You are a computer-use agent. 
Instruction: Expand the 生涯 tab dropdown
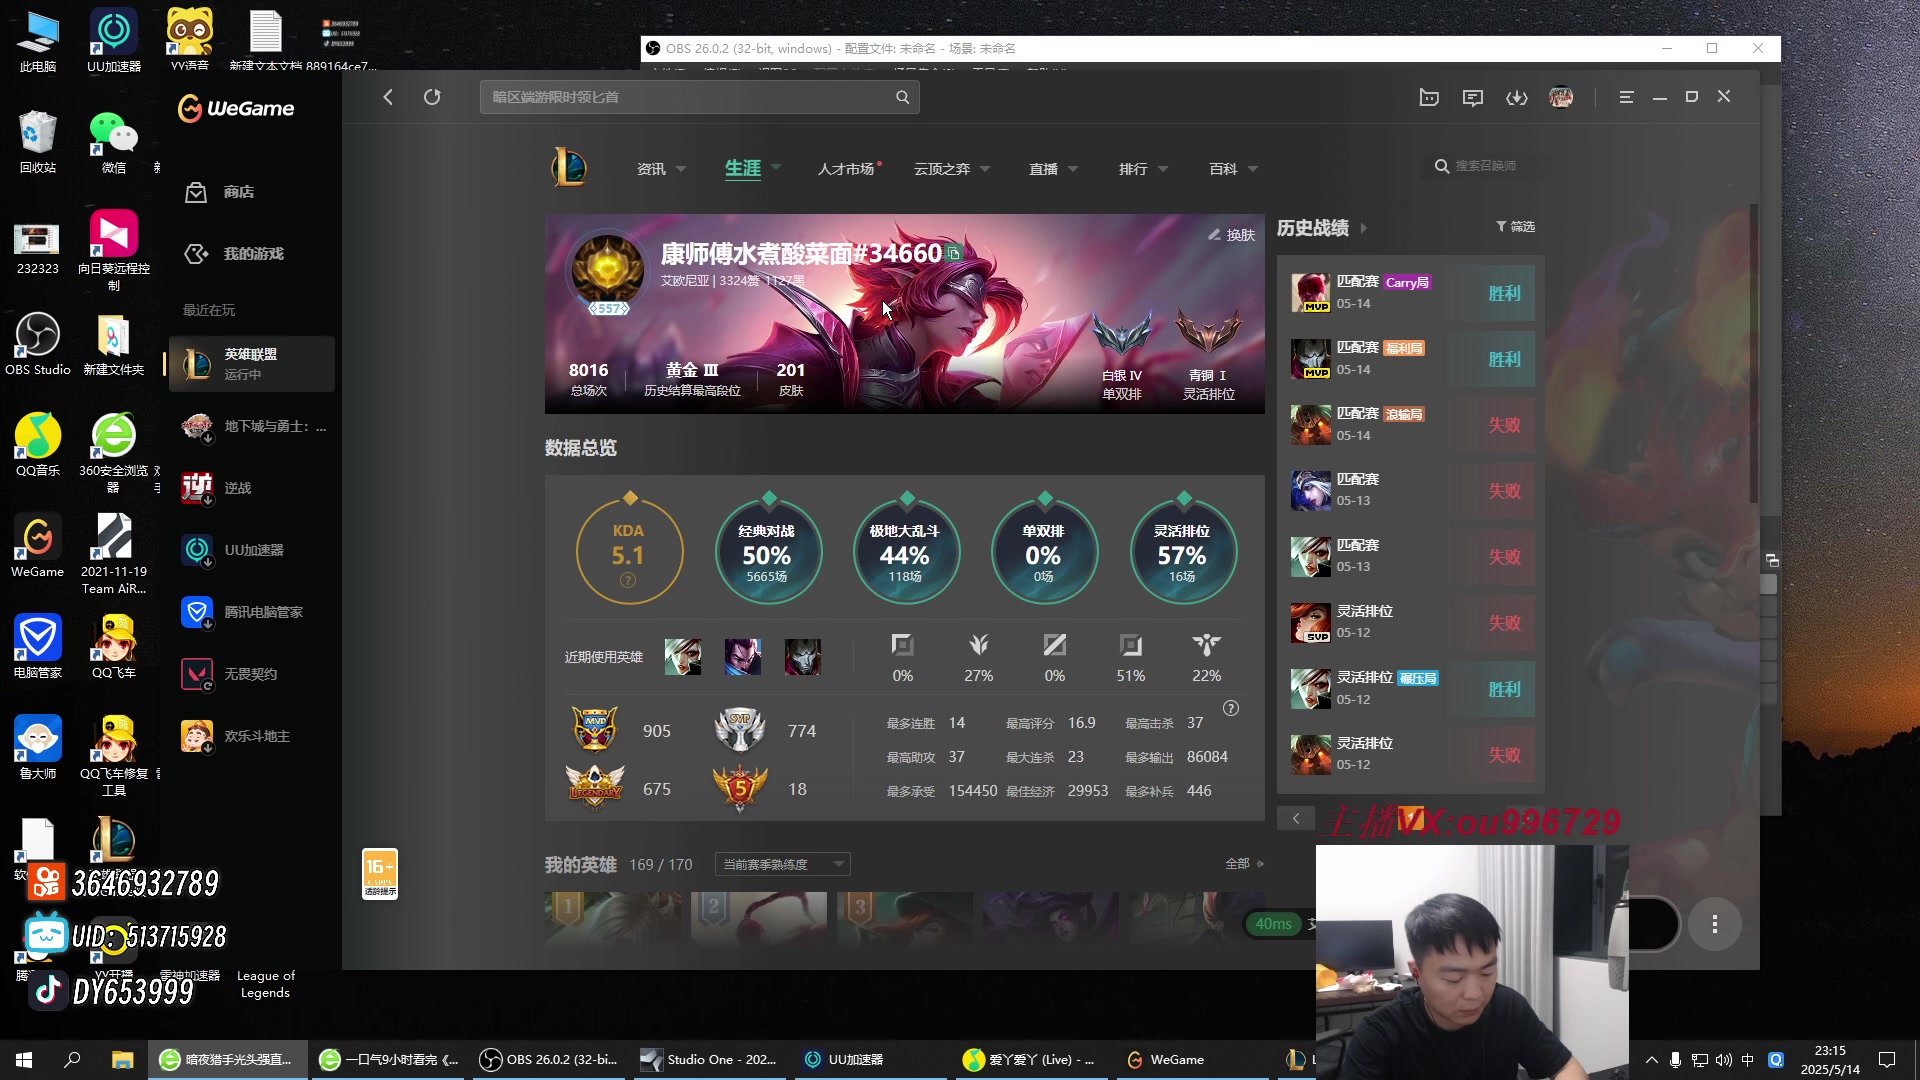[x=776, y=168]
